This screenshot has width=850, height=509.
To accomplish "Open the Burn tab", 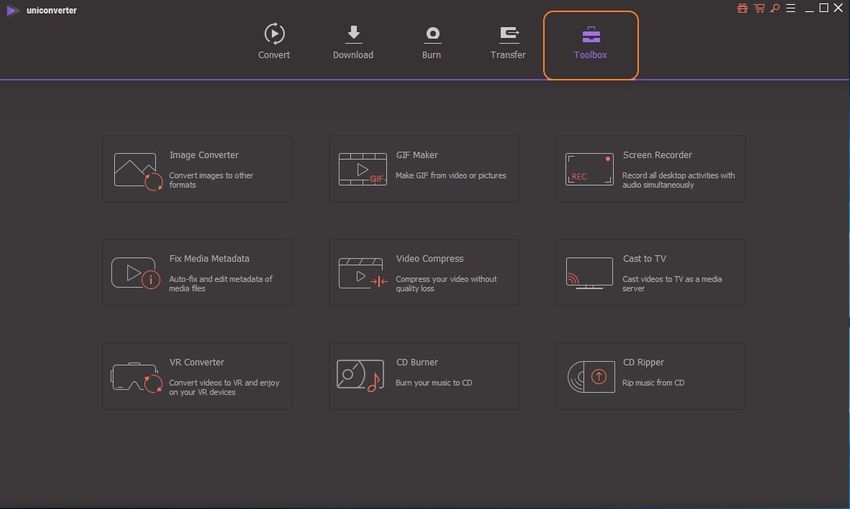I will pyautogui.click(x=432, y=42).
